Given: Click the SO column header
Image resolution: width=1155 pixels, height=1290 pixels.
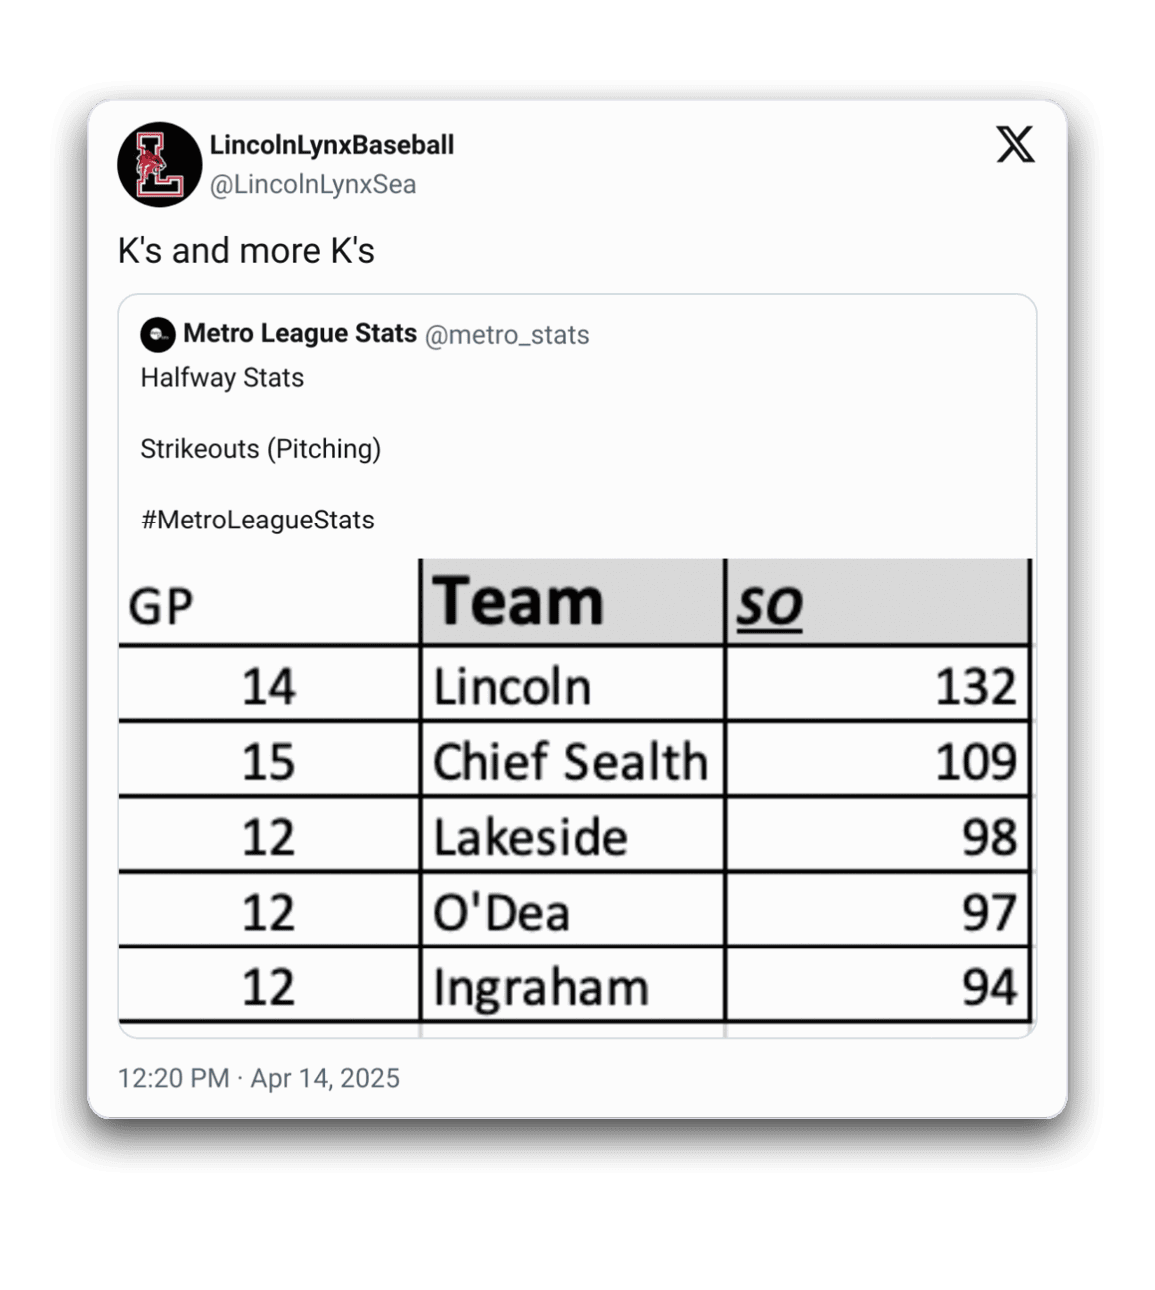Looking at the screenshot, I should click(x=769, y=606).
